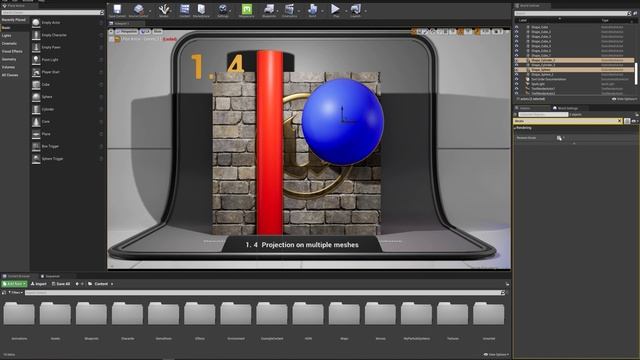
Task: Select the All Classes category
Action: click(10, 75)
